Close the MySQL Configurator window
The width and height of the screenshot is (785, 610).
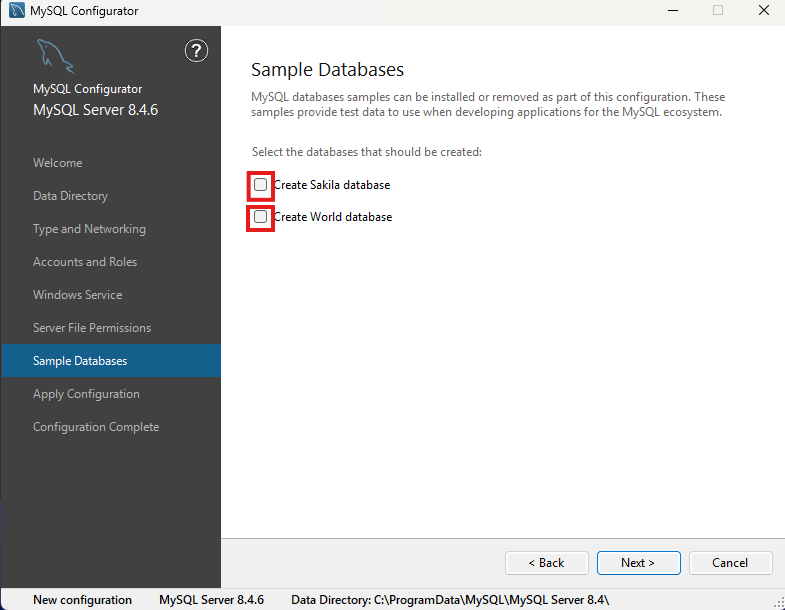(x=764, y=11)
